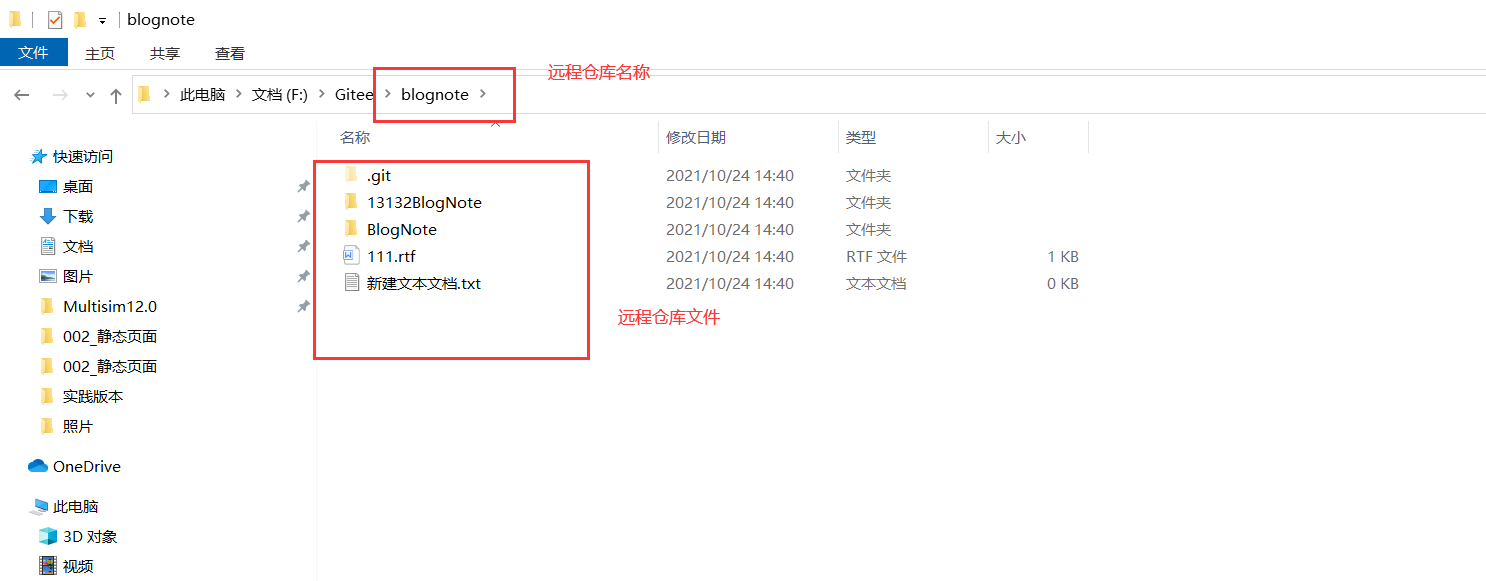This screenshot has width=1486, height=581.
Task: Click the 视频 video icon
Action: [47, 566]
